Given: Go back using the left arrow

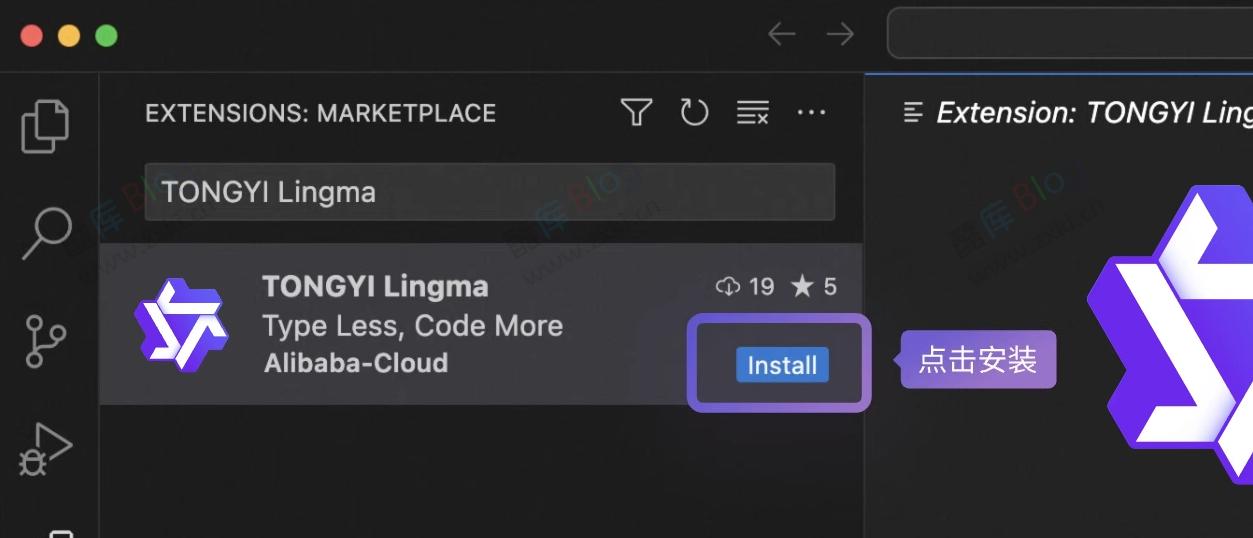Looking at the screenshot, I should coord(781,34).
